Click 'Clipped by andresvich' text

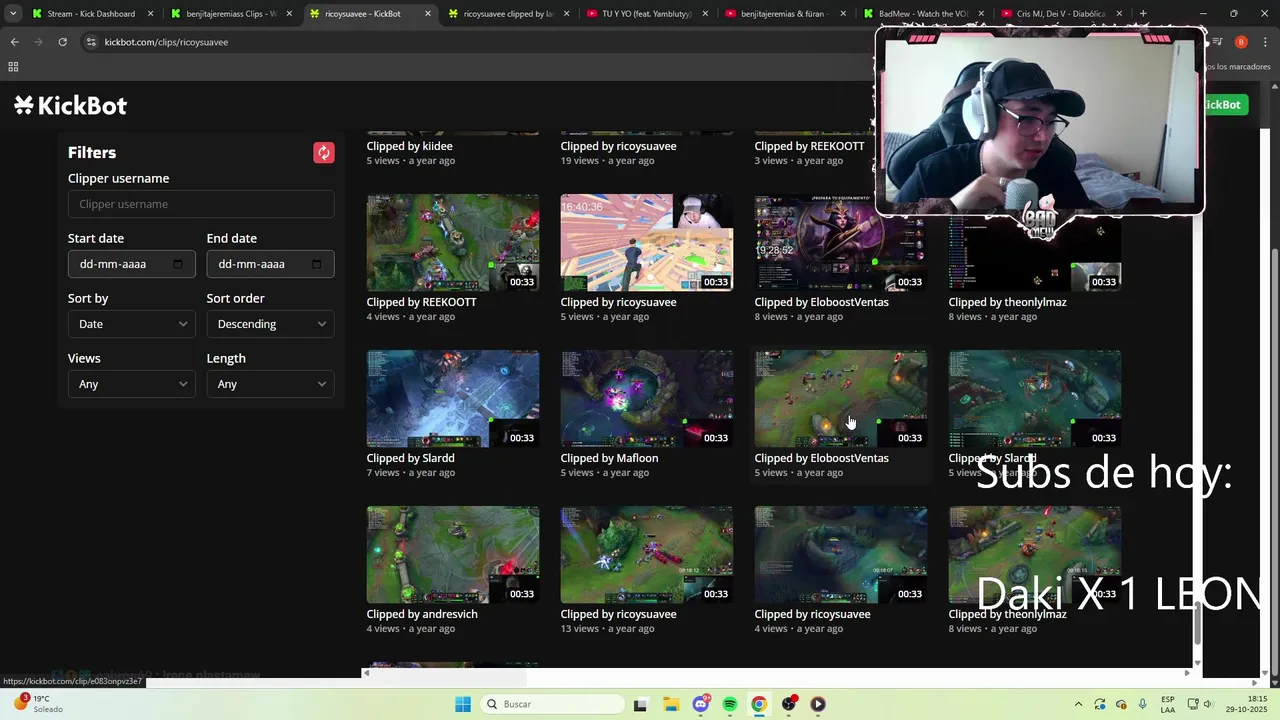[422, 614]
